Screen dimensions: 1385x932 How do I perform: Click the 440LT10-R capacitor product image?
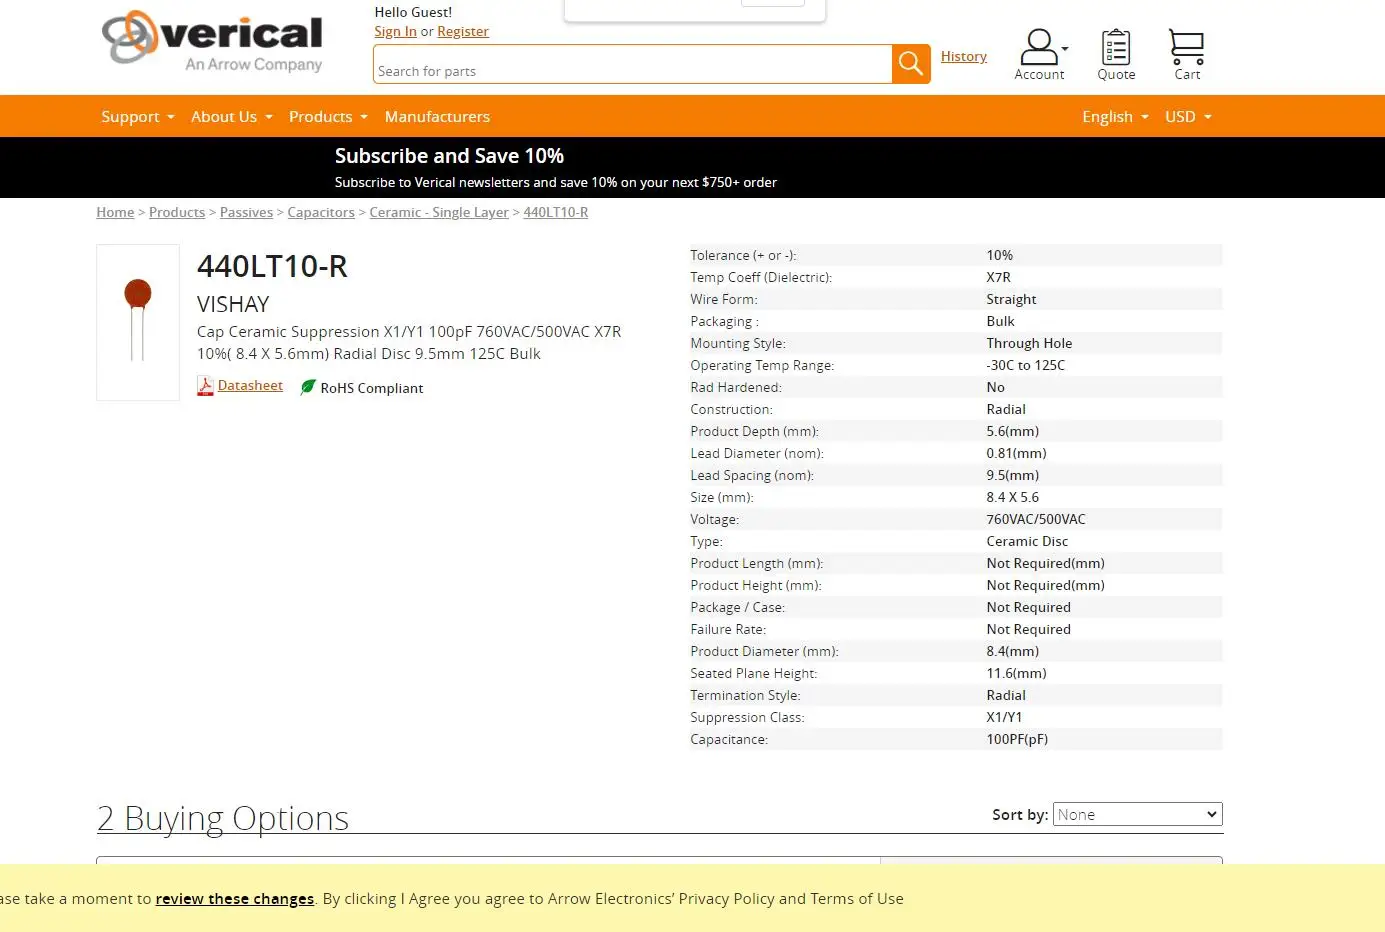pos(138,322)
